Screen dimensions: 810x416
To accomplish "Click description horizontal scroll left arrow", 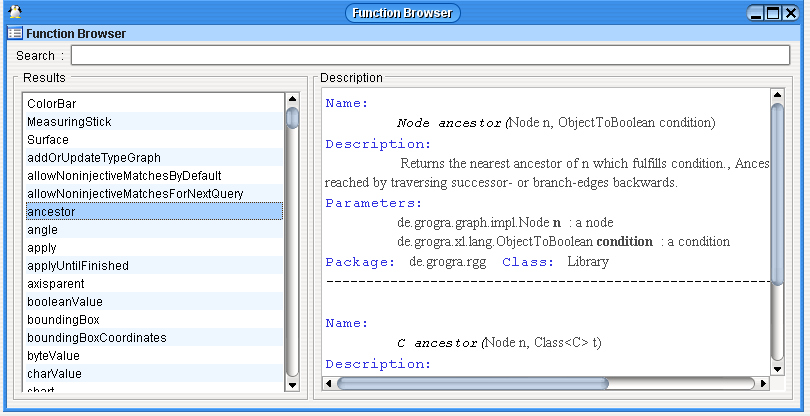I will pyautogui.click(x=329, y=383).
